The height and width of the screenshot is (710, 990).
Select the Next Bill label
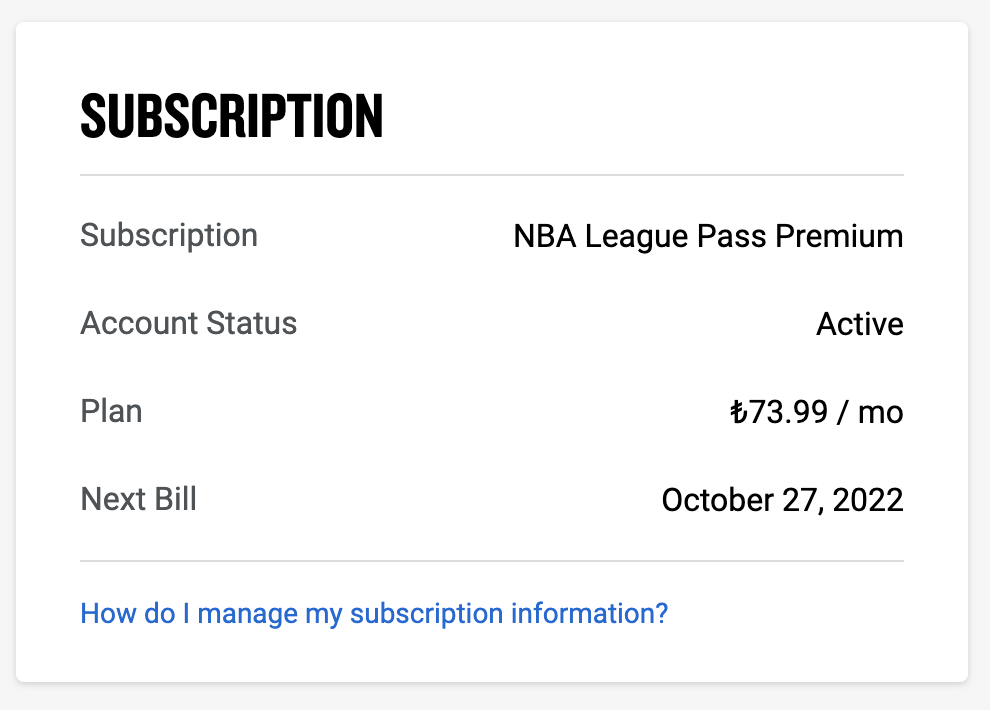(139, 499)
